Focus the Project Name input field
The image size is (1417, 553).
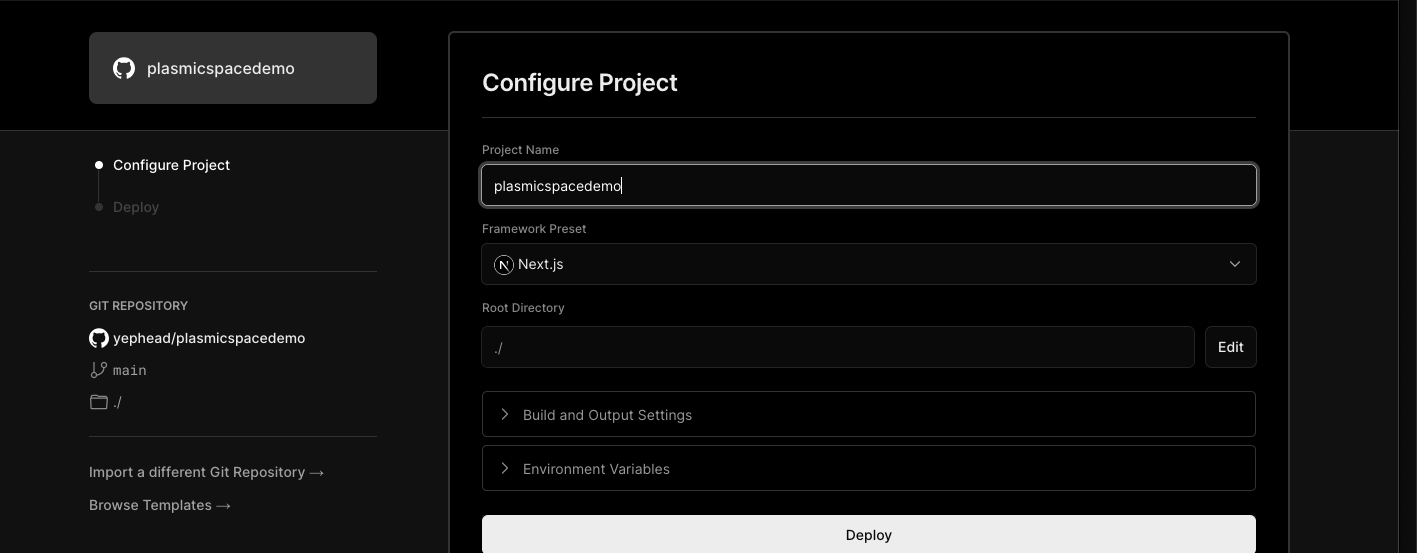tap(868, 186)
